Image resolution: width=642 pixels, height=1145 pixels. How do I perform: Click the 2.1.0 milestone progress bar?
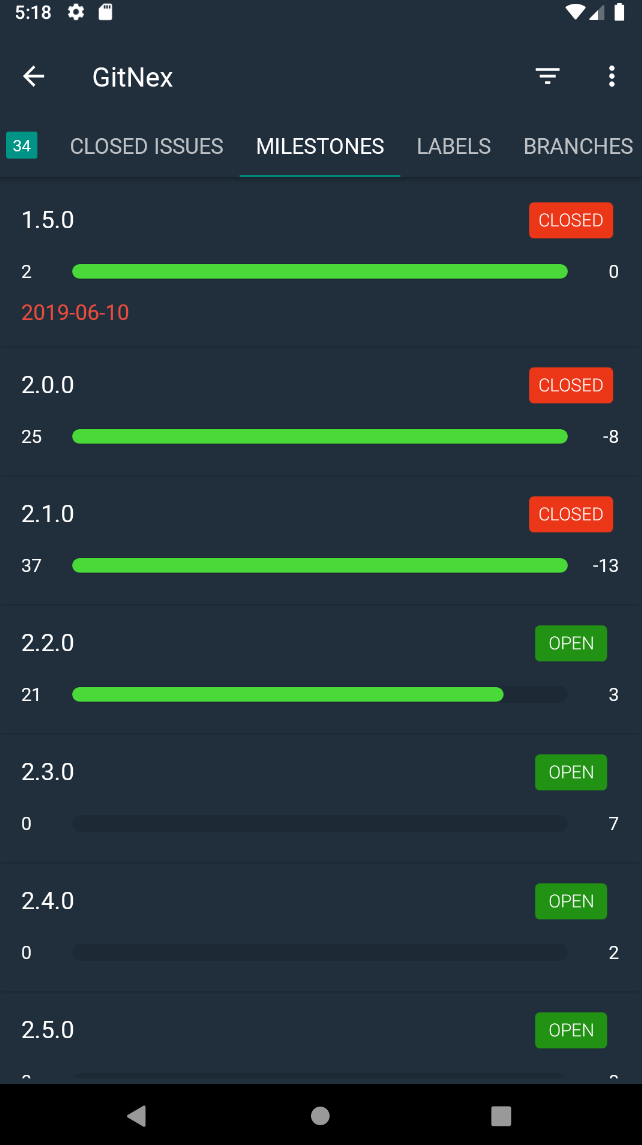320,566
